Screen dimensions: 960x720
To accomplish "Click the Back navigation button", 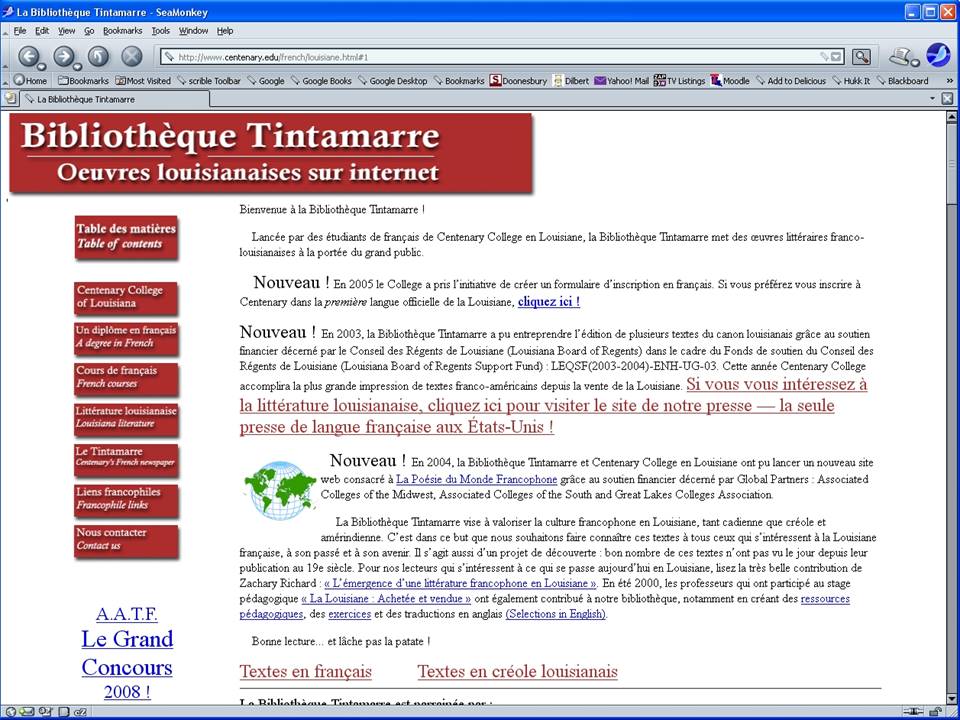I will [27, 56].
